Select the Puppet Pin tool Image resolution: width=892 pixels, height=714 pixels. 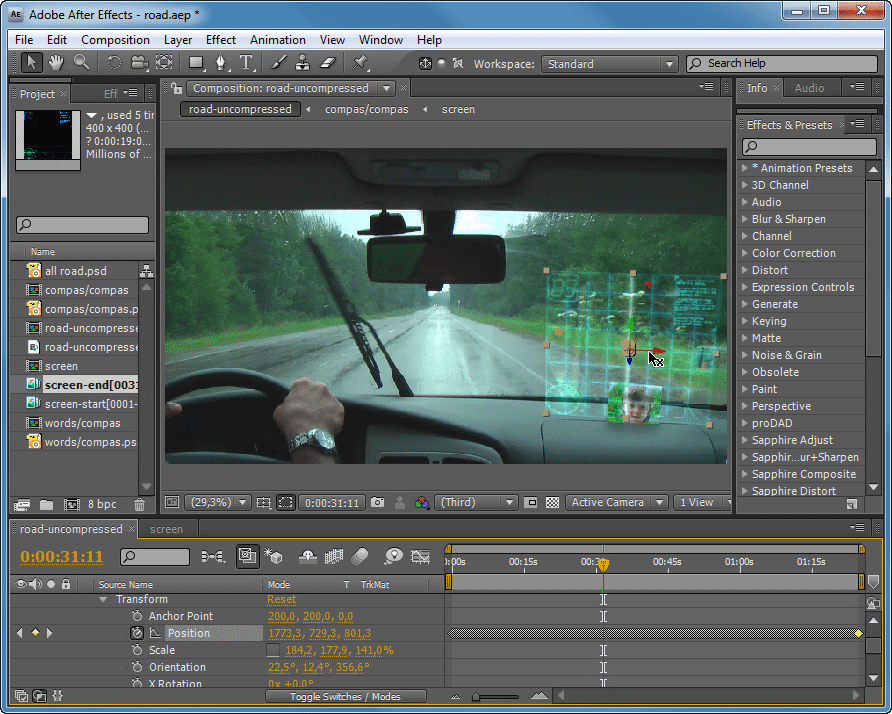click(x=360, y=63)
